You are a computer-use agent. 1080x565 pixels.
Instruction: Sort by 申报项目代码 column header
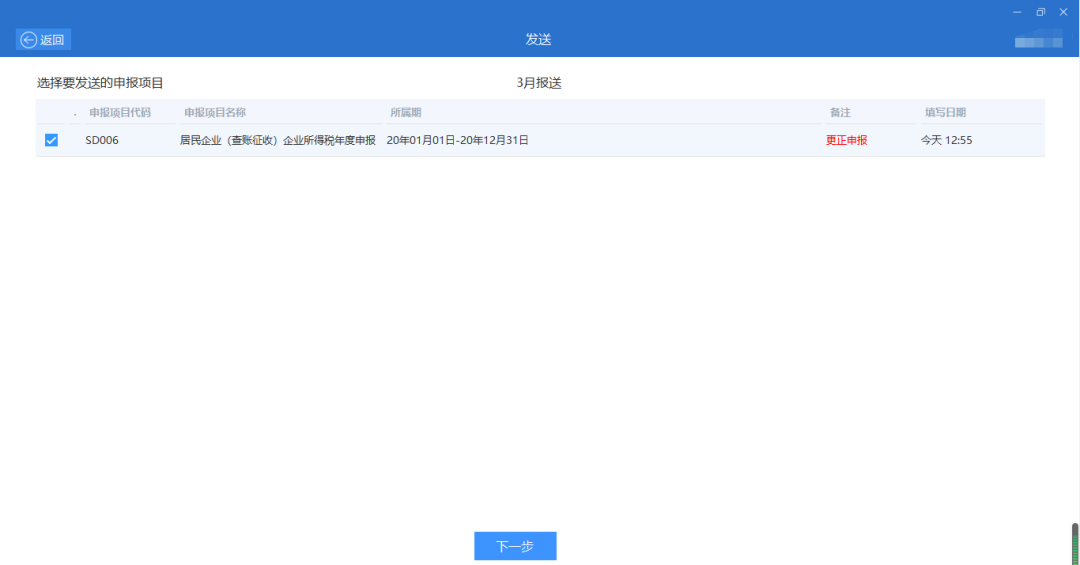pyautogui.click(x=120, y=112)
